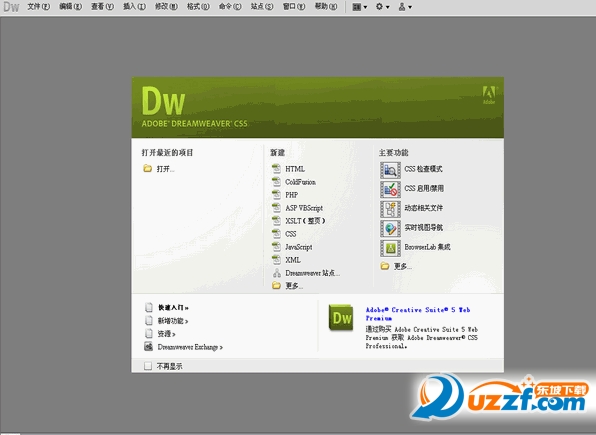Click the PHP document icon

276,194
